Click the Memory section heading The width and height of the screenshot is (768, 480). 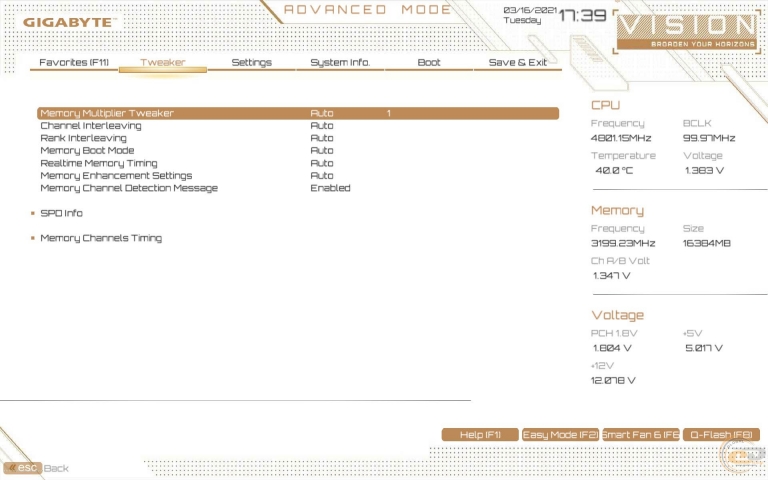pos(617,211)
